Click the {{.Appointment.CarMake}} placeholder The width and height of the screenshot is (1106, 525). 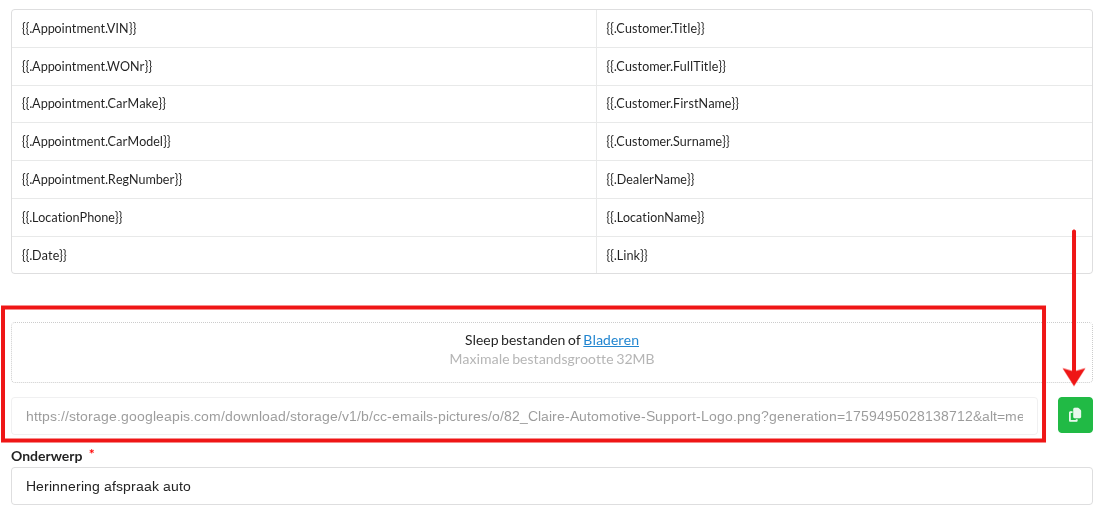coord(93,104)
